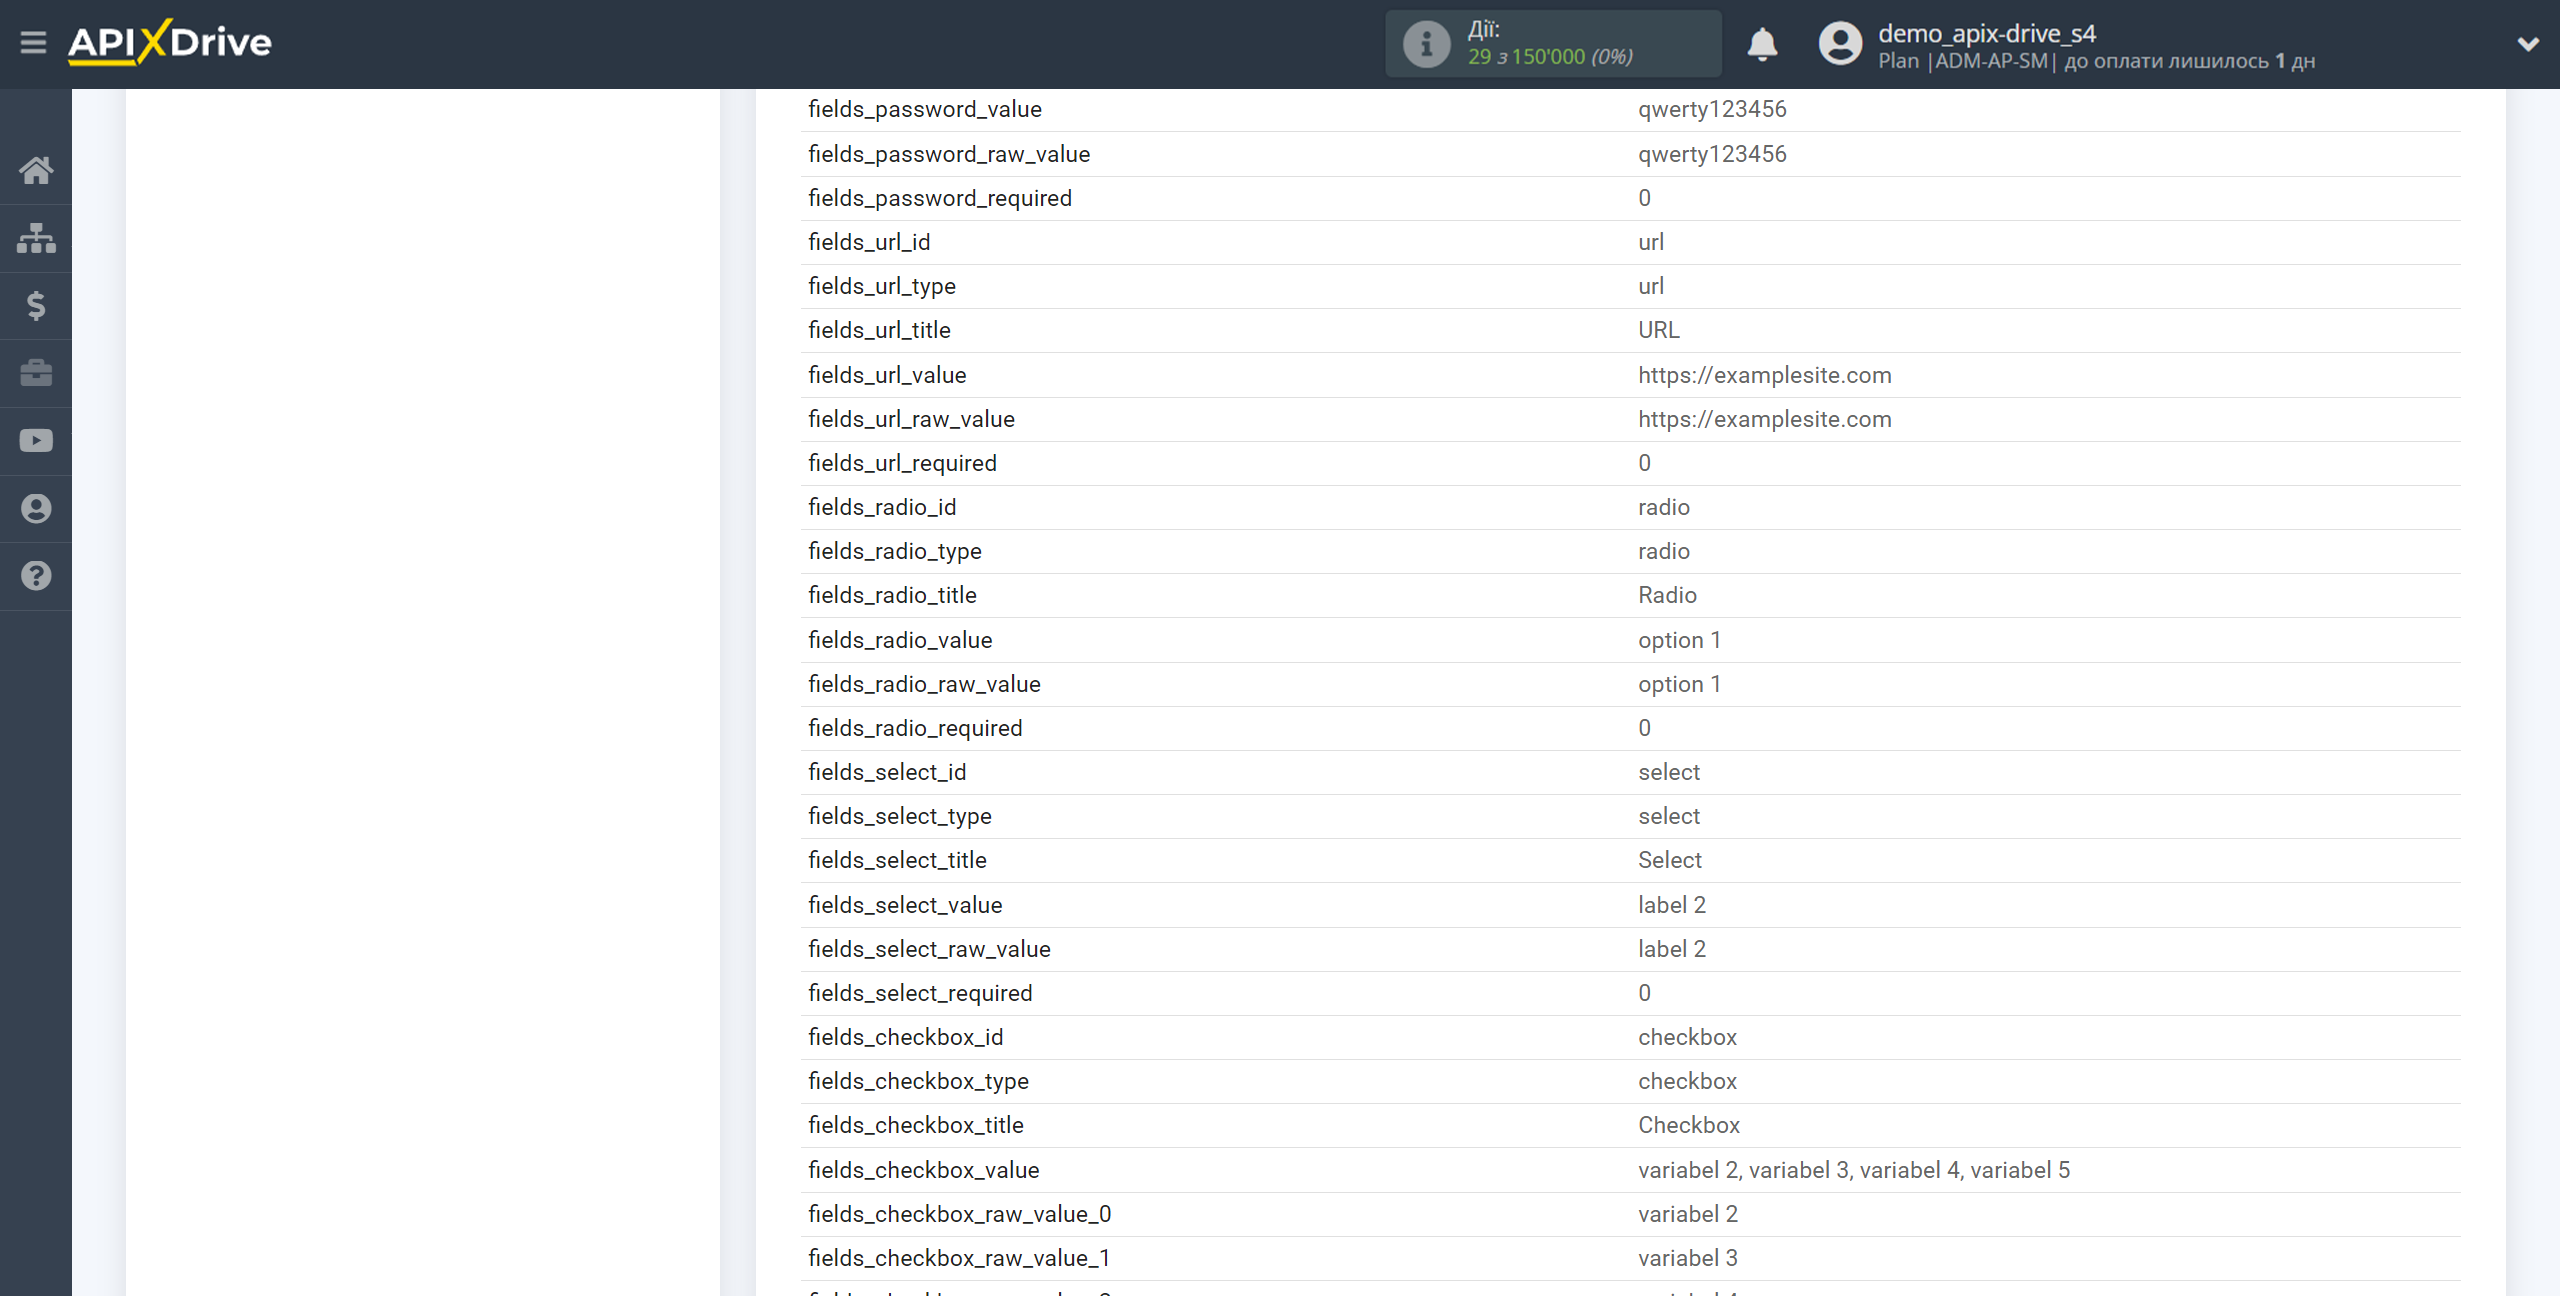Open profile user icon in sidebar
This screenshot has width=2560, height=1296.
point(36,509)
